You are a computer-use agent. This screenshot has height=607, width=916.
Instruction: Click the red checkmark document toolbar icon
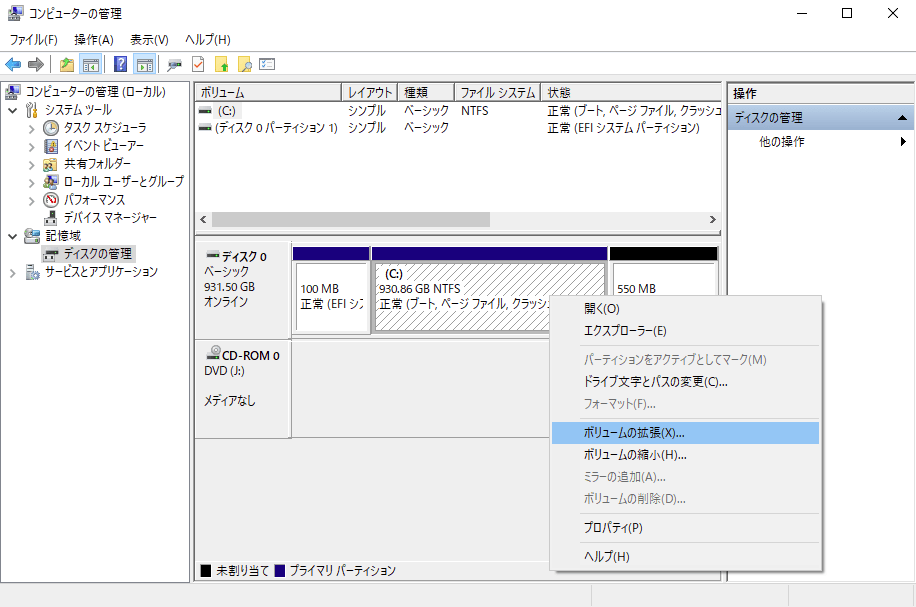coord(198,64)
